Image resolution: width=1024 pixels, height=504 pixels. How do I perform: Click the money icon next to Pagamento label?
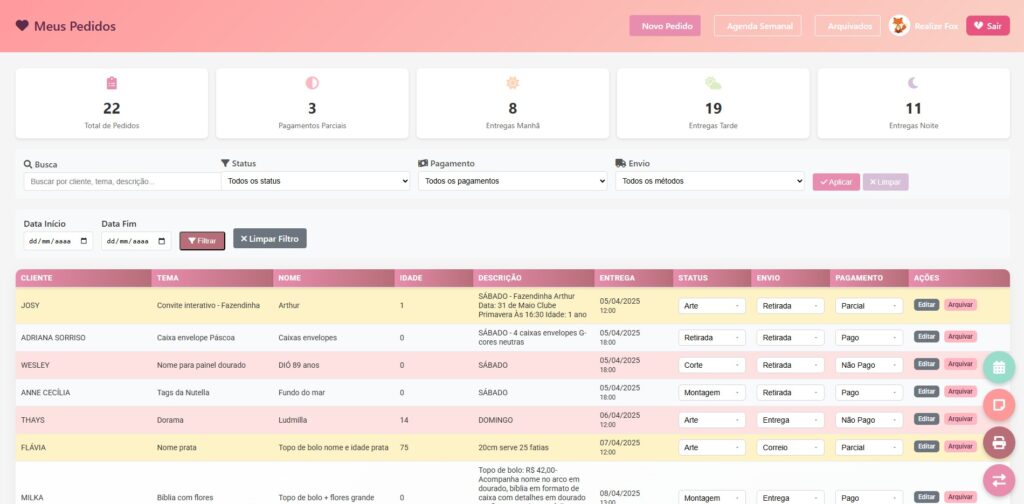pyautogui.click(x=423, y=163)
